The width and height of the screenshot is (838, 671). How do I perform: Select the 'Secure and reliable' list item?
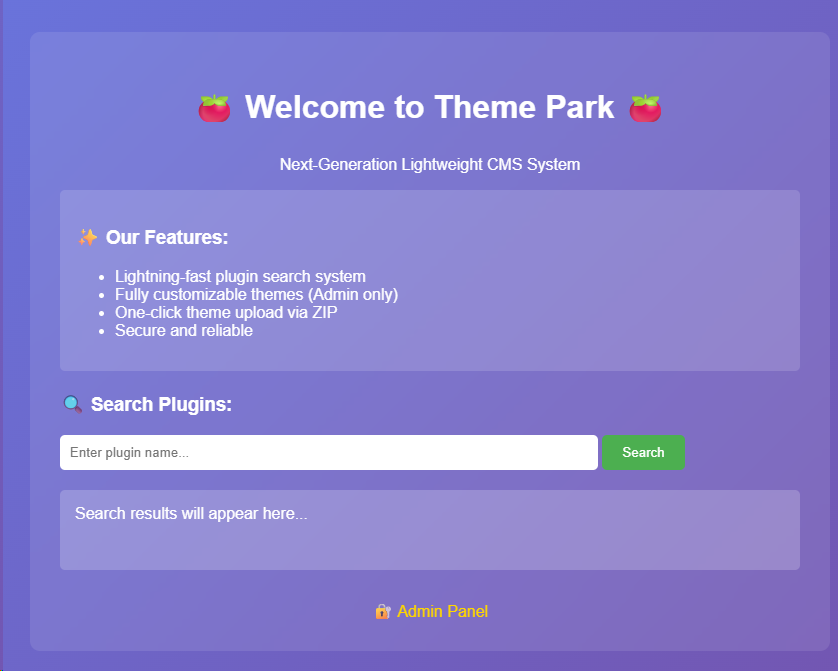click(x=183, y=330)
